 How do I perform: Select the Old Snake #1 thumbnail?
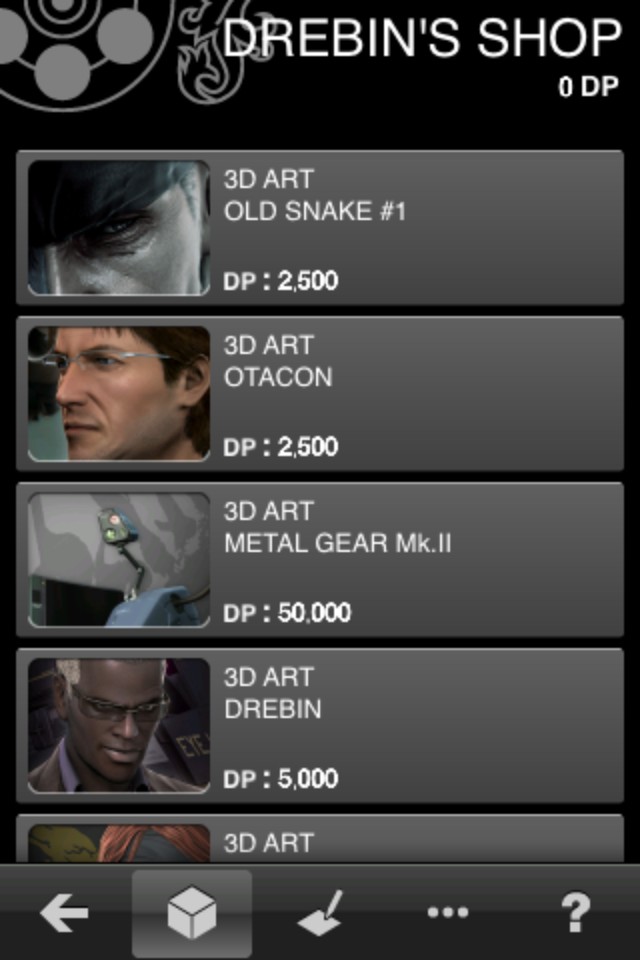(x=119, y=228)
